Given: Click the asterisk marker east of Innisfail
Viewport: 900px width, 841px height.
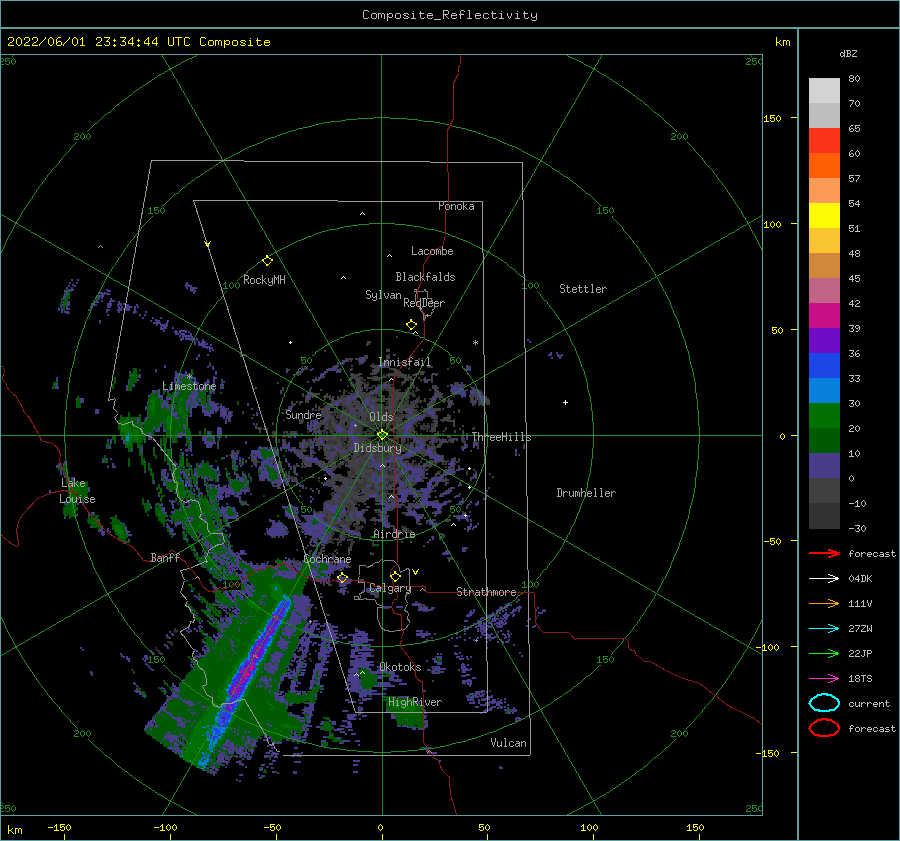Looking at the screenshot, I should [475, 343].
